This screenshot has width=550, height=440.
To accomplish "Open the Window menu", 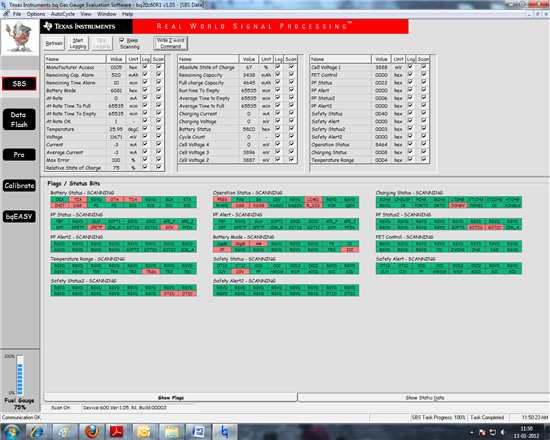I will [x=107, y=14].
